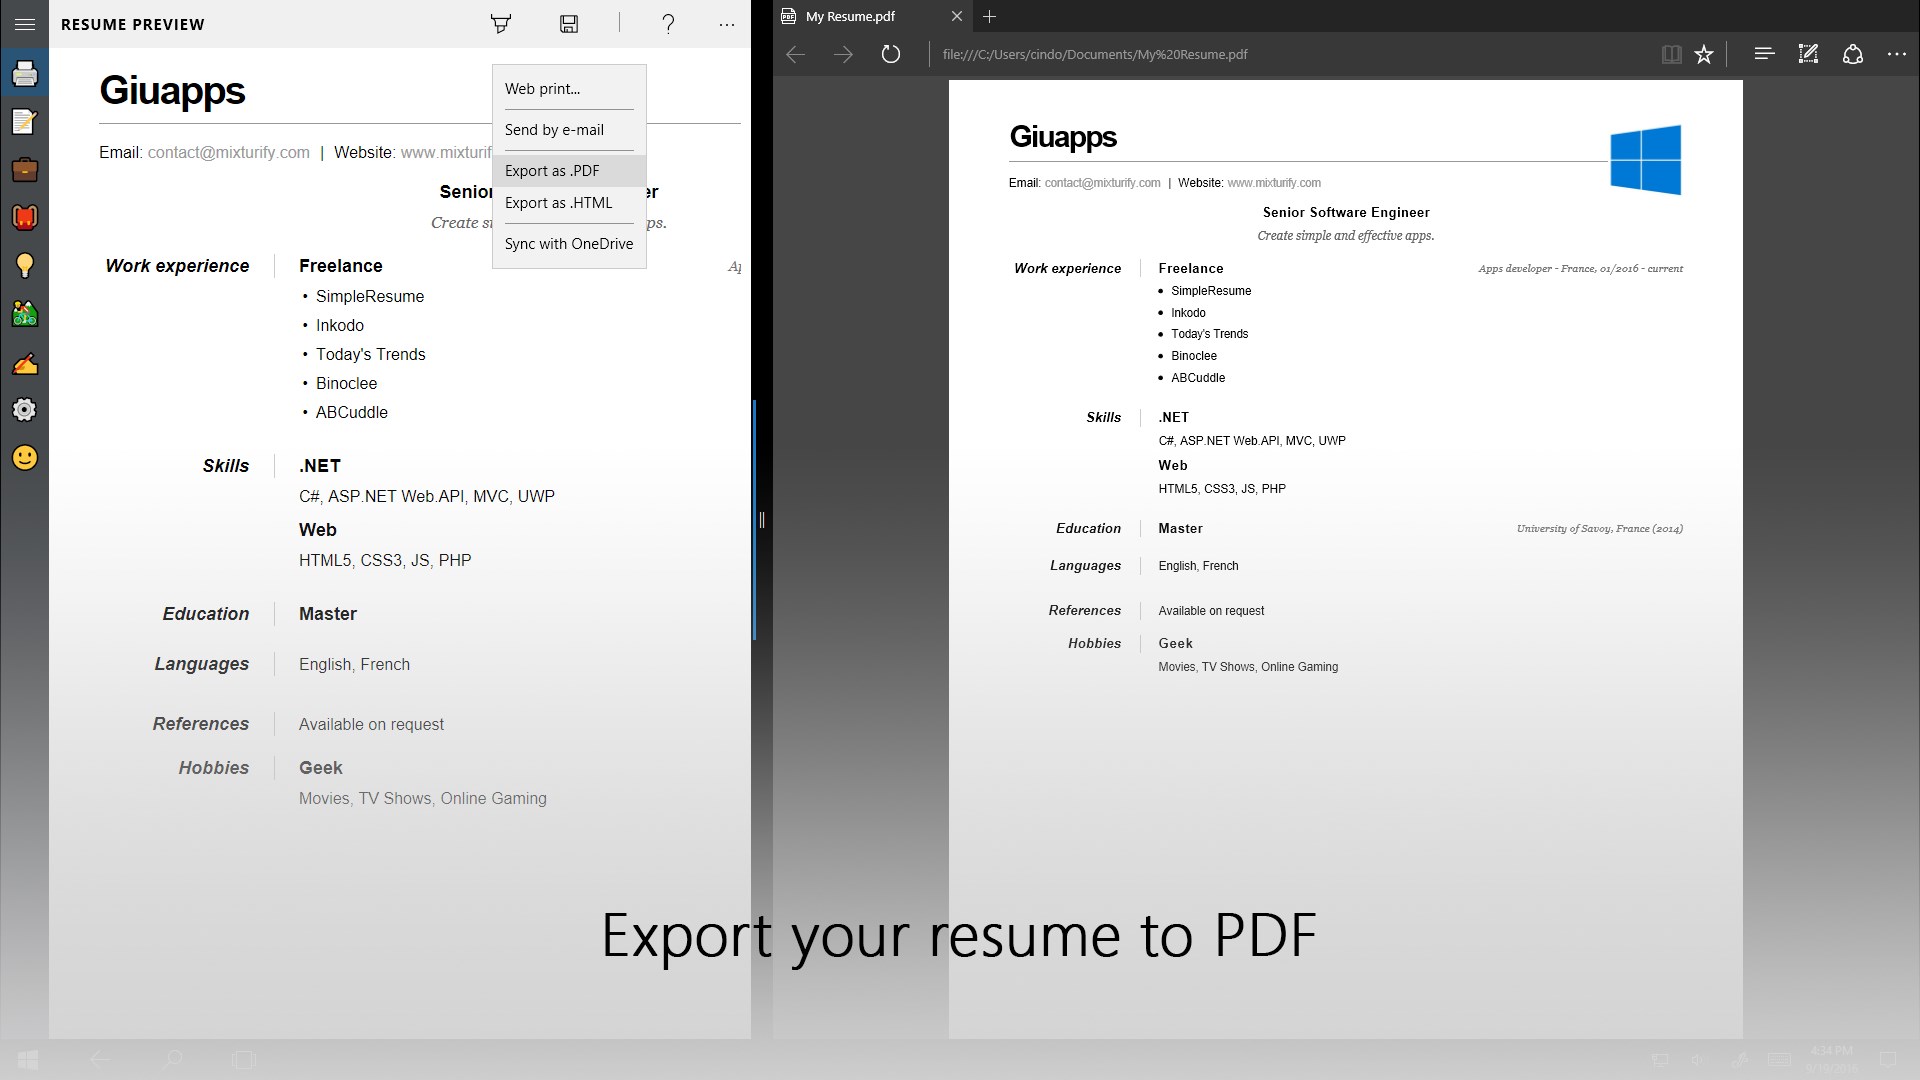Open the hamburger navigation menu

pos(24,24)
